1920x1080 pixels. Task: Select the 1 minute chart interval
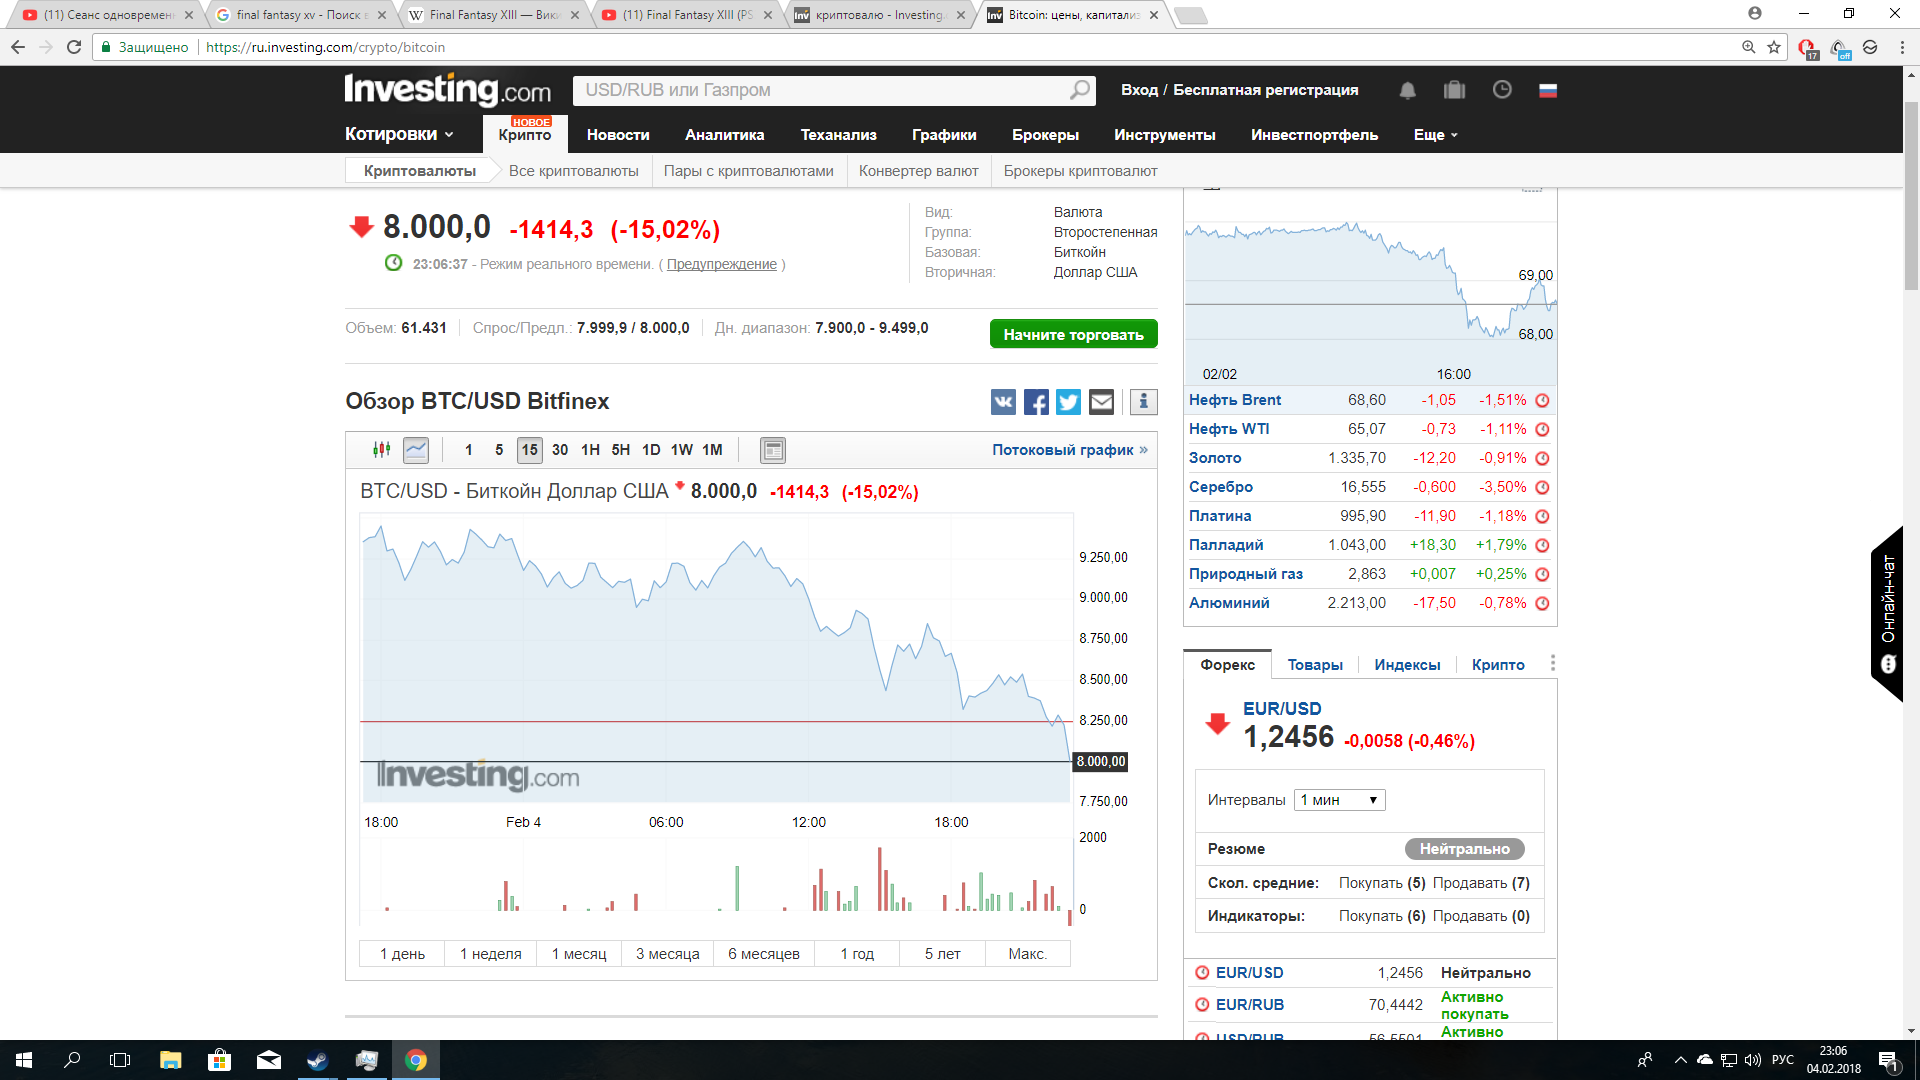click(x=468, y=450)
